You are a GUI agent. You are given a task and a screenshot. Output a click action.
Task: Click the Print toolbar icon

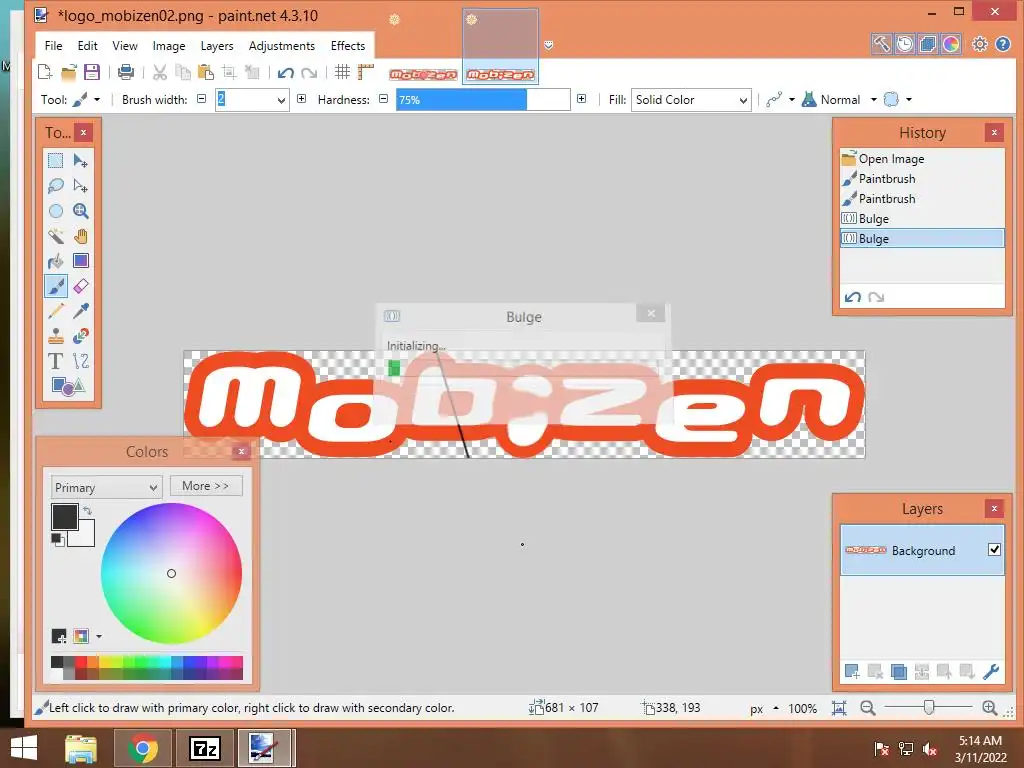click(x=125, y=72)
